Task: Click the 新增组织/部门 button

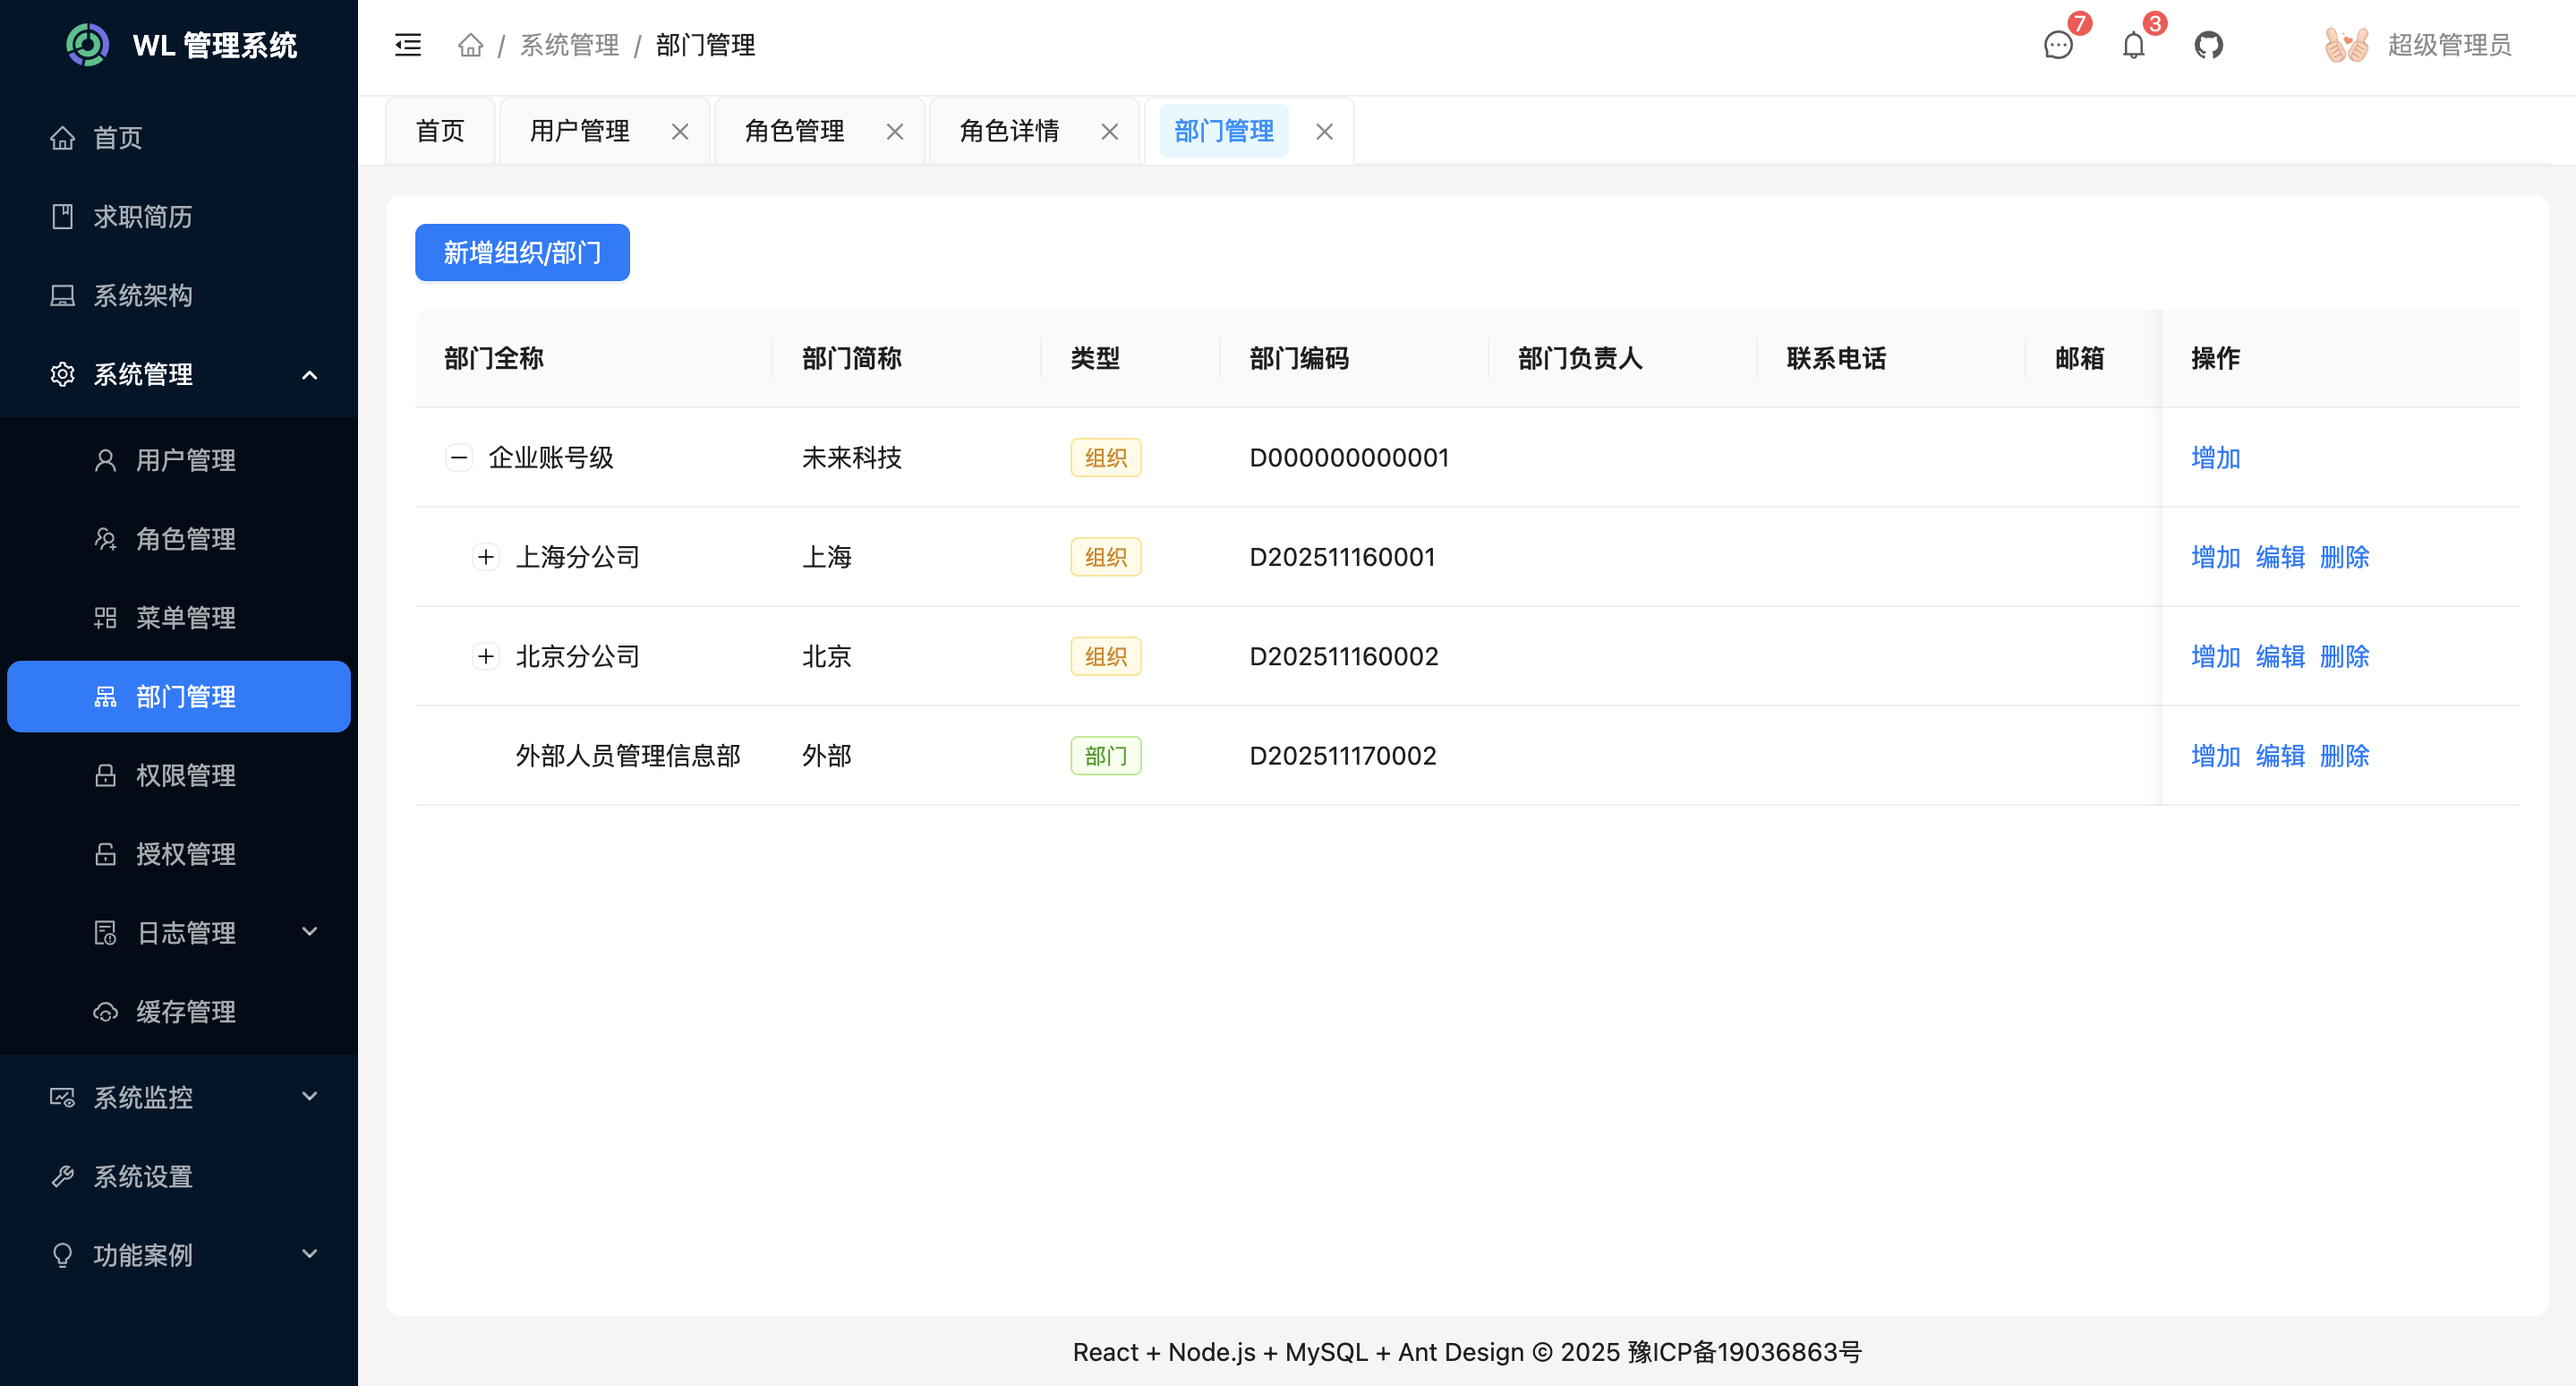Action: [521, 252]
